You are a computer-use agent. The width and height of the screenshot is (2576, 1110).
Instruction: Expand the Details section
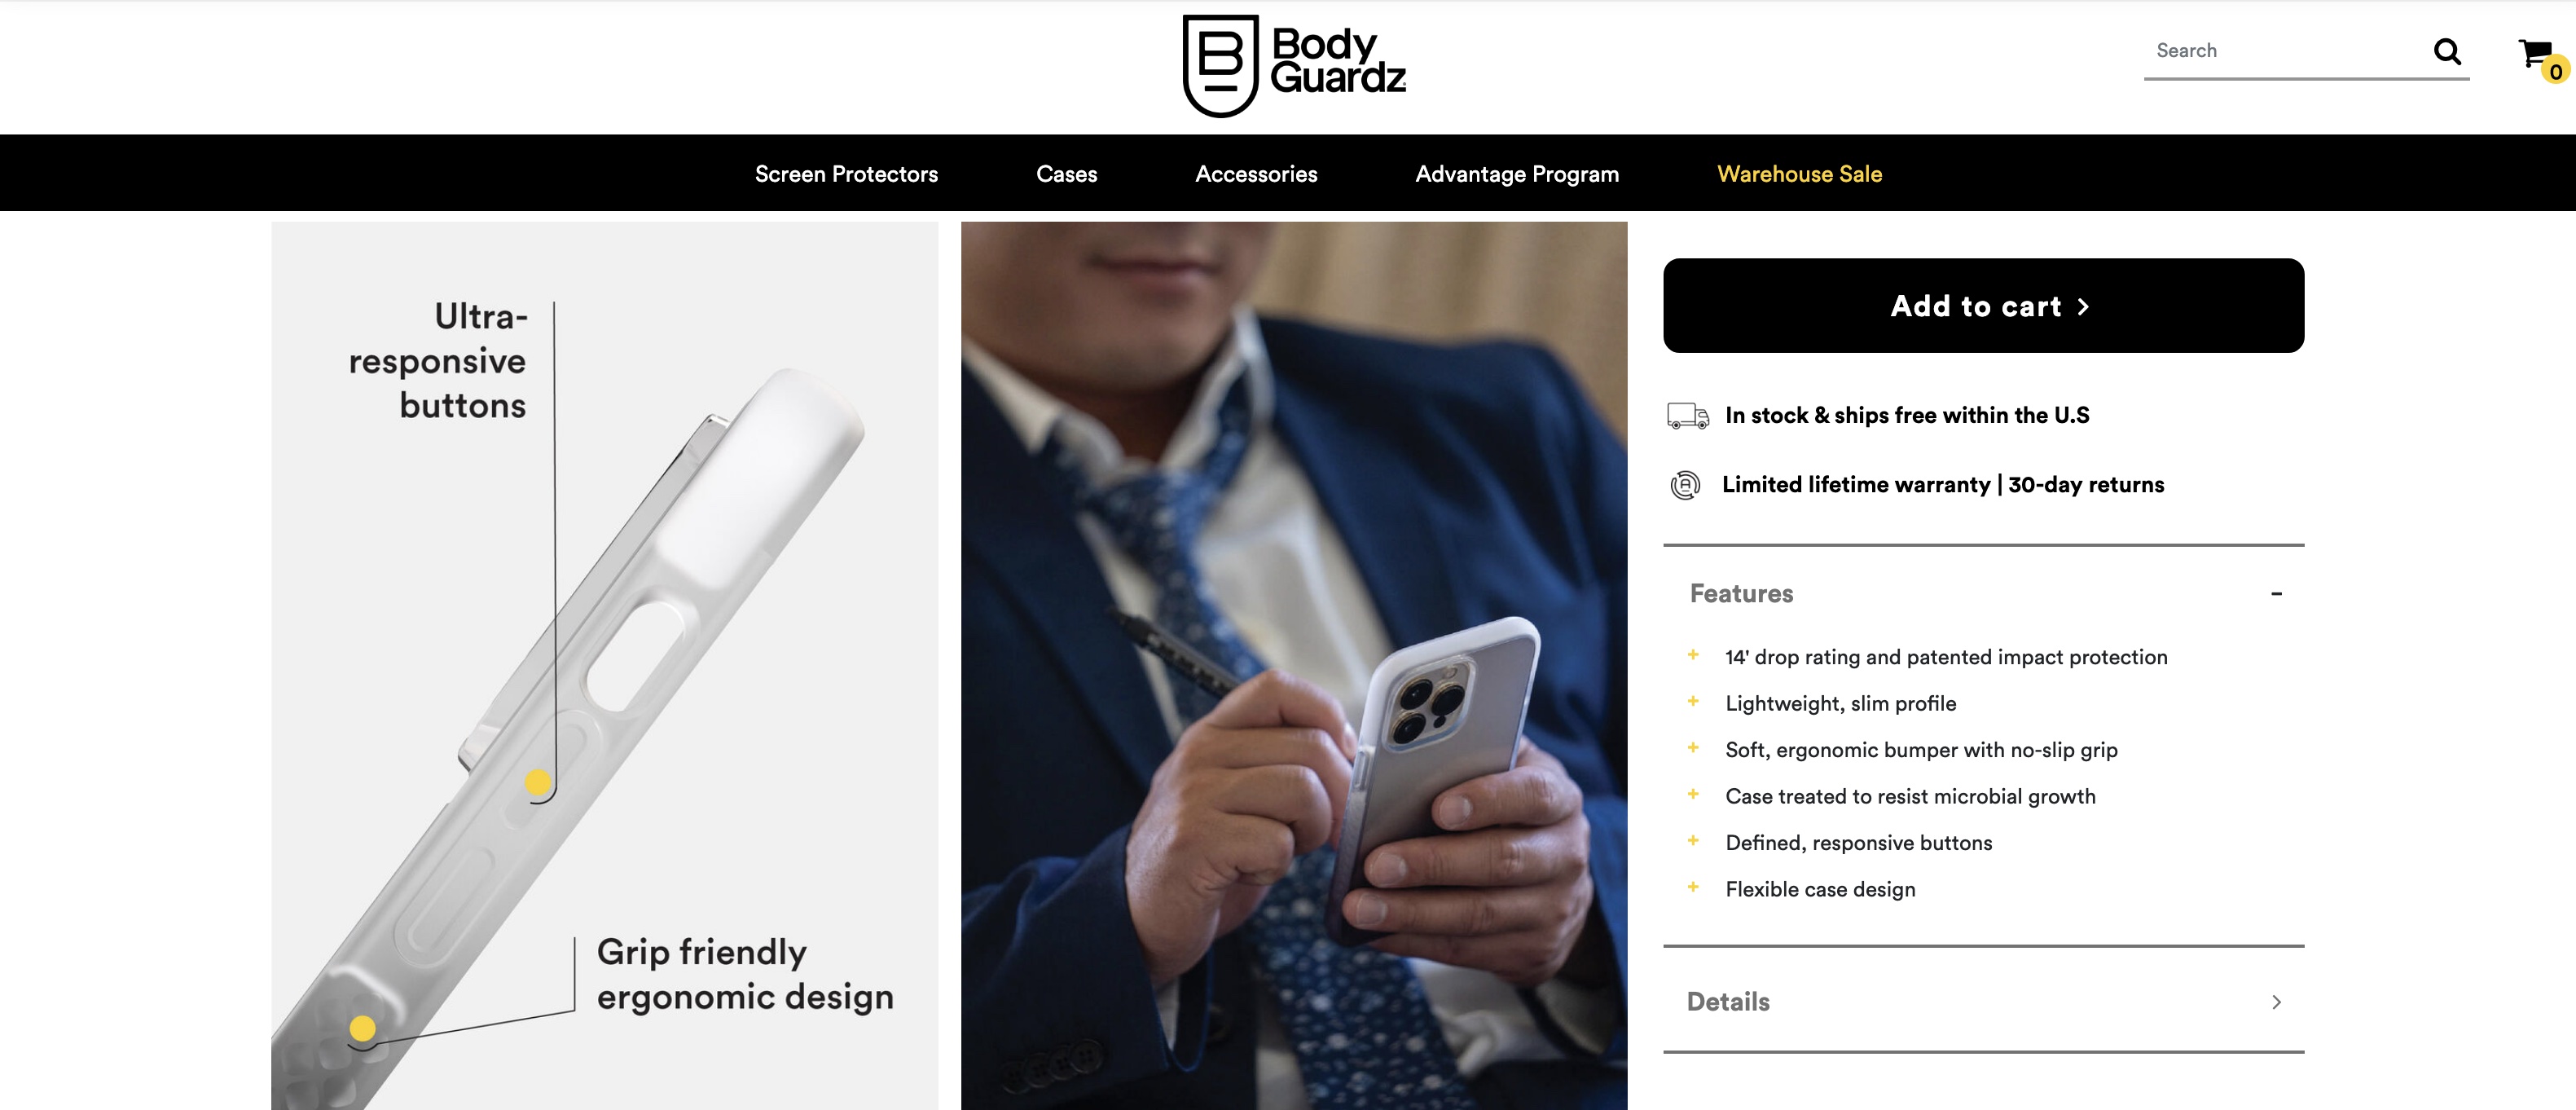click(1983, 1002)
